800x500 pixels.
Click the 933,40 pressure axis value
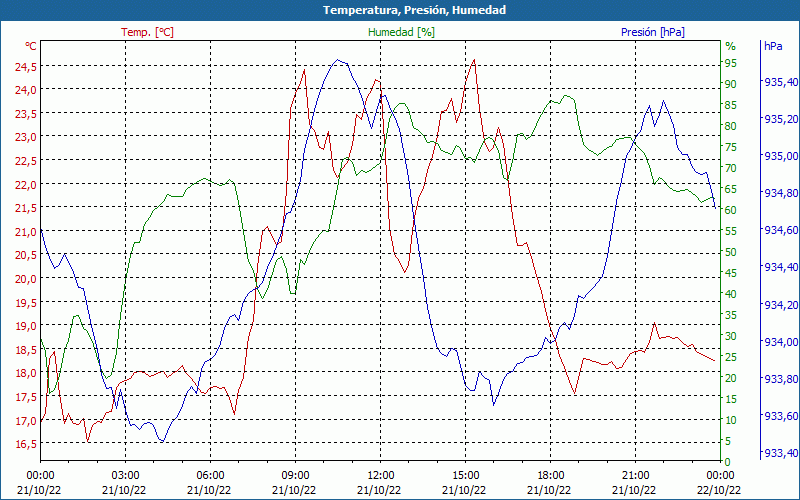[x=780, y=453]
